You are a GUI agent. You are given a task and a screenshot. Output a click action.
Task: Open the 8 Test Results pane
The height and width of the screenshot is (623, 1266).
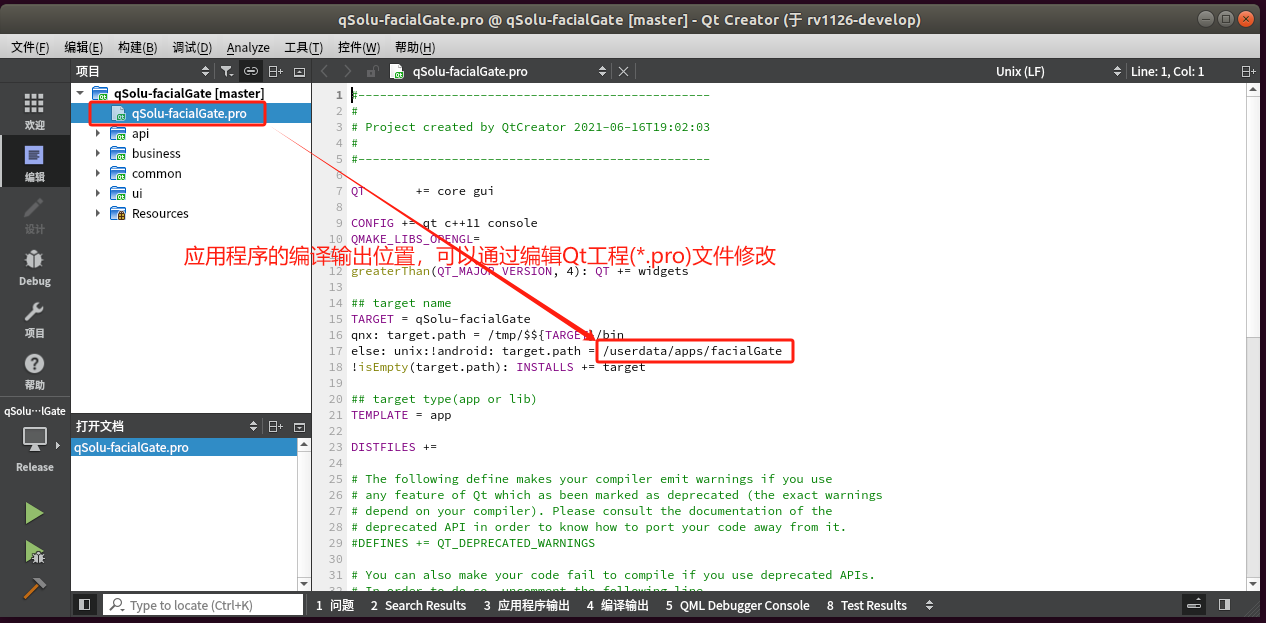(867, 605)
